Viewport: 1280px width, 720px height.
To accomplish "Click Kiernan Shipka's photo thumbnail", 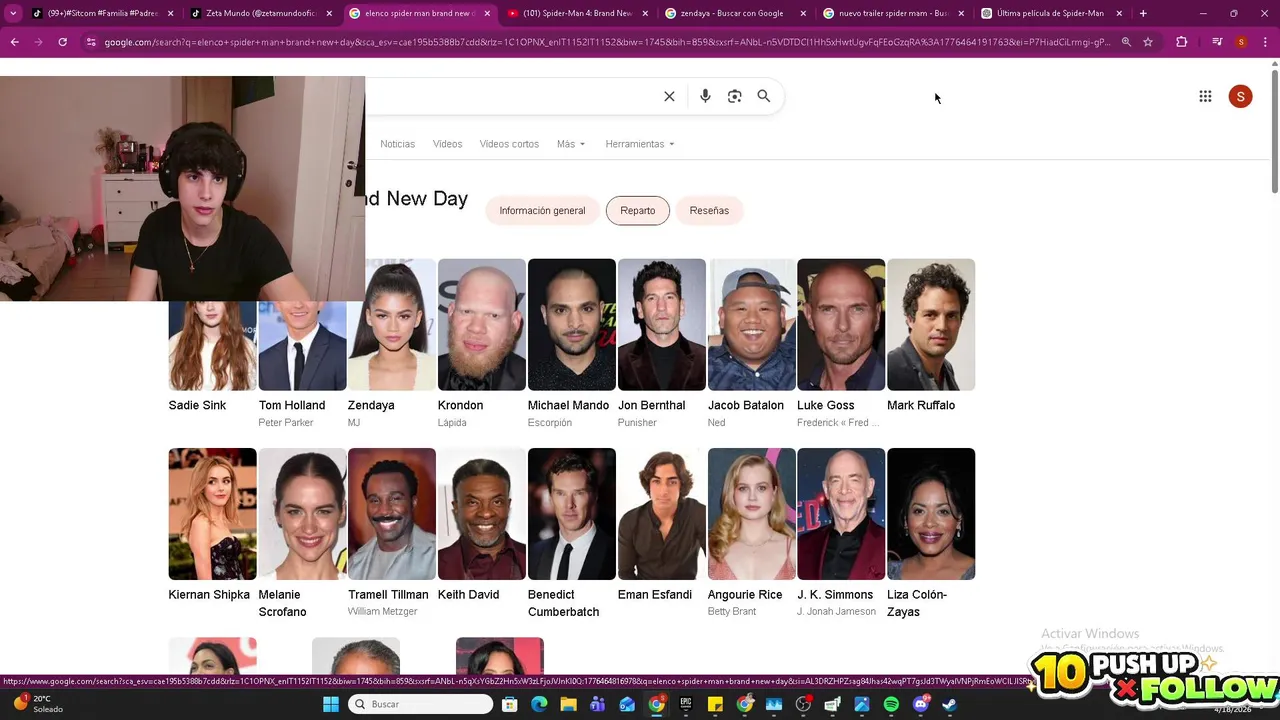I will (x=212, y=514).
